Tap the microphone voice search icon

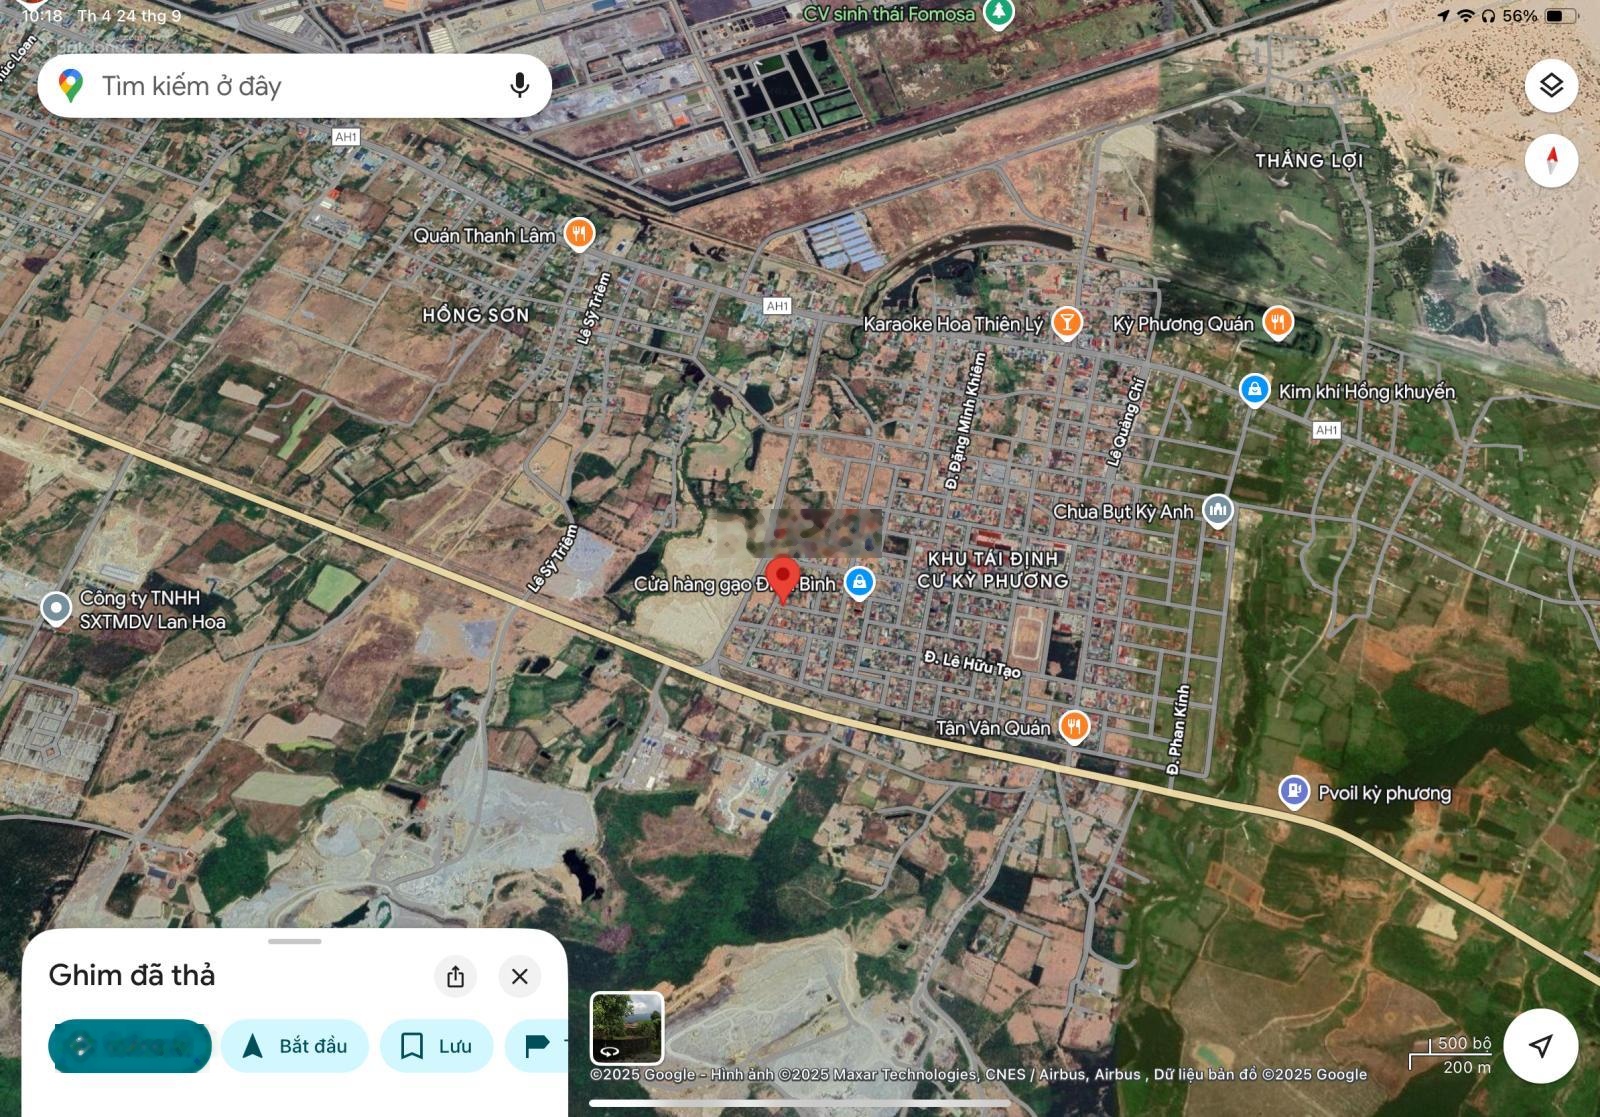pyautogui.click(x=519, y=86)
